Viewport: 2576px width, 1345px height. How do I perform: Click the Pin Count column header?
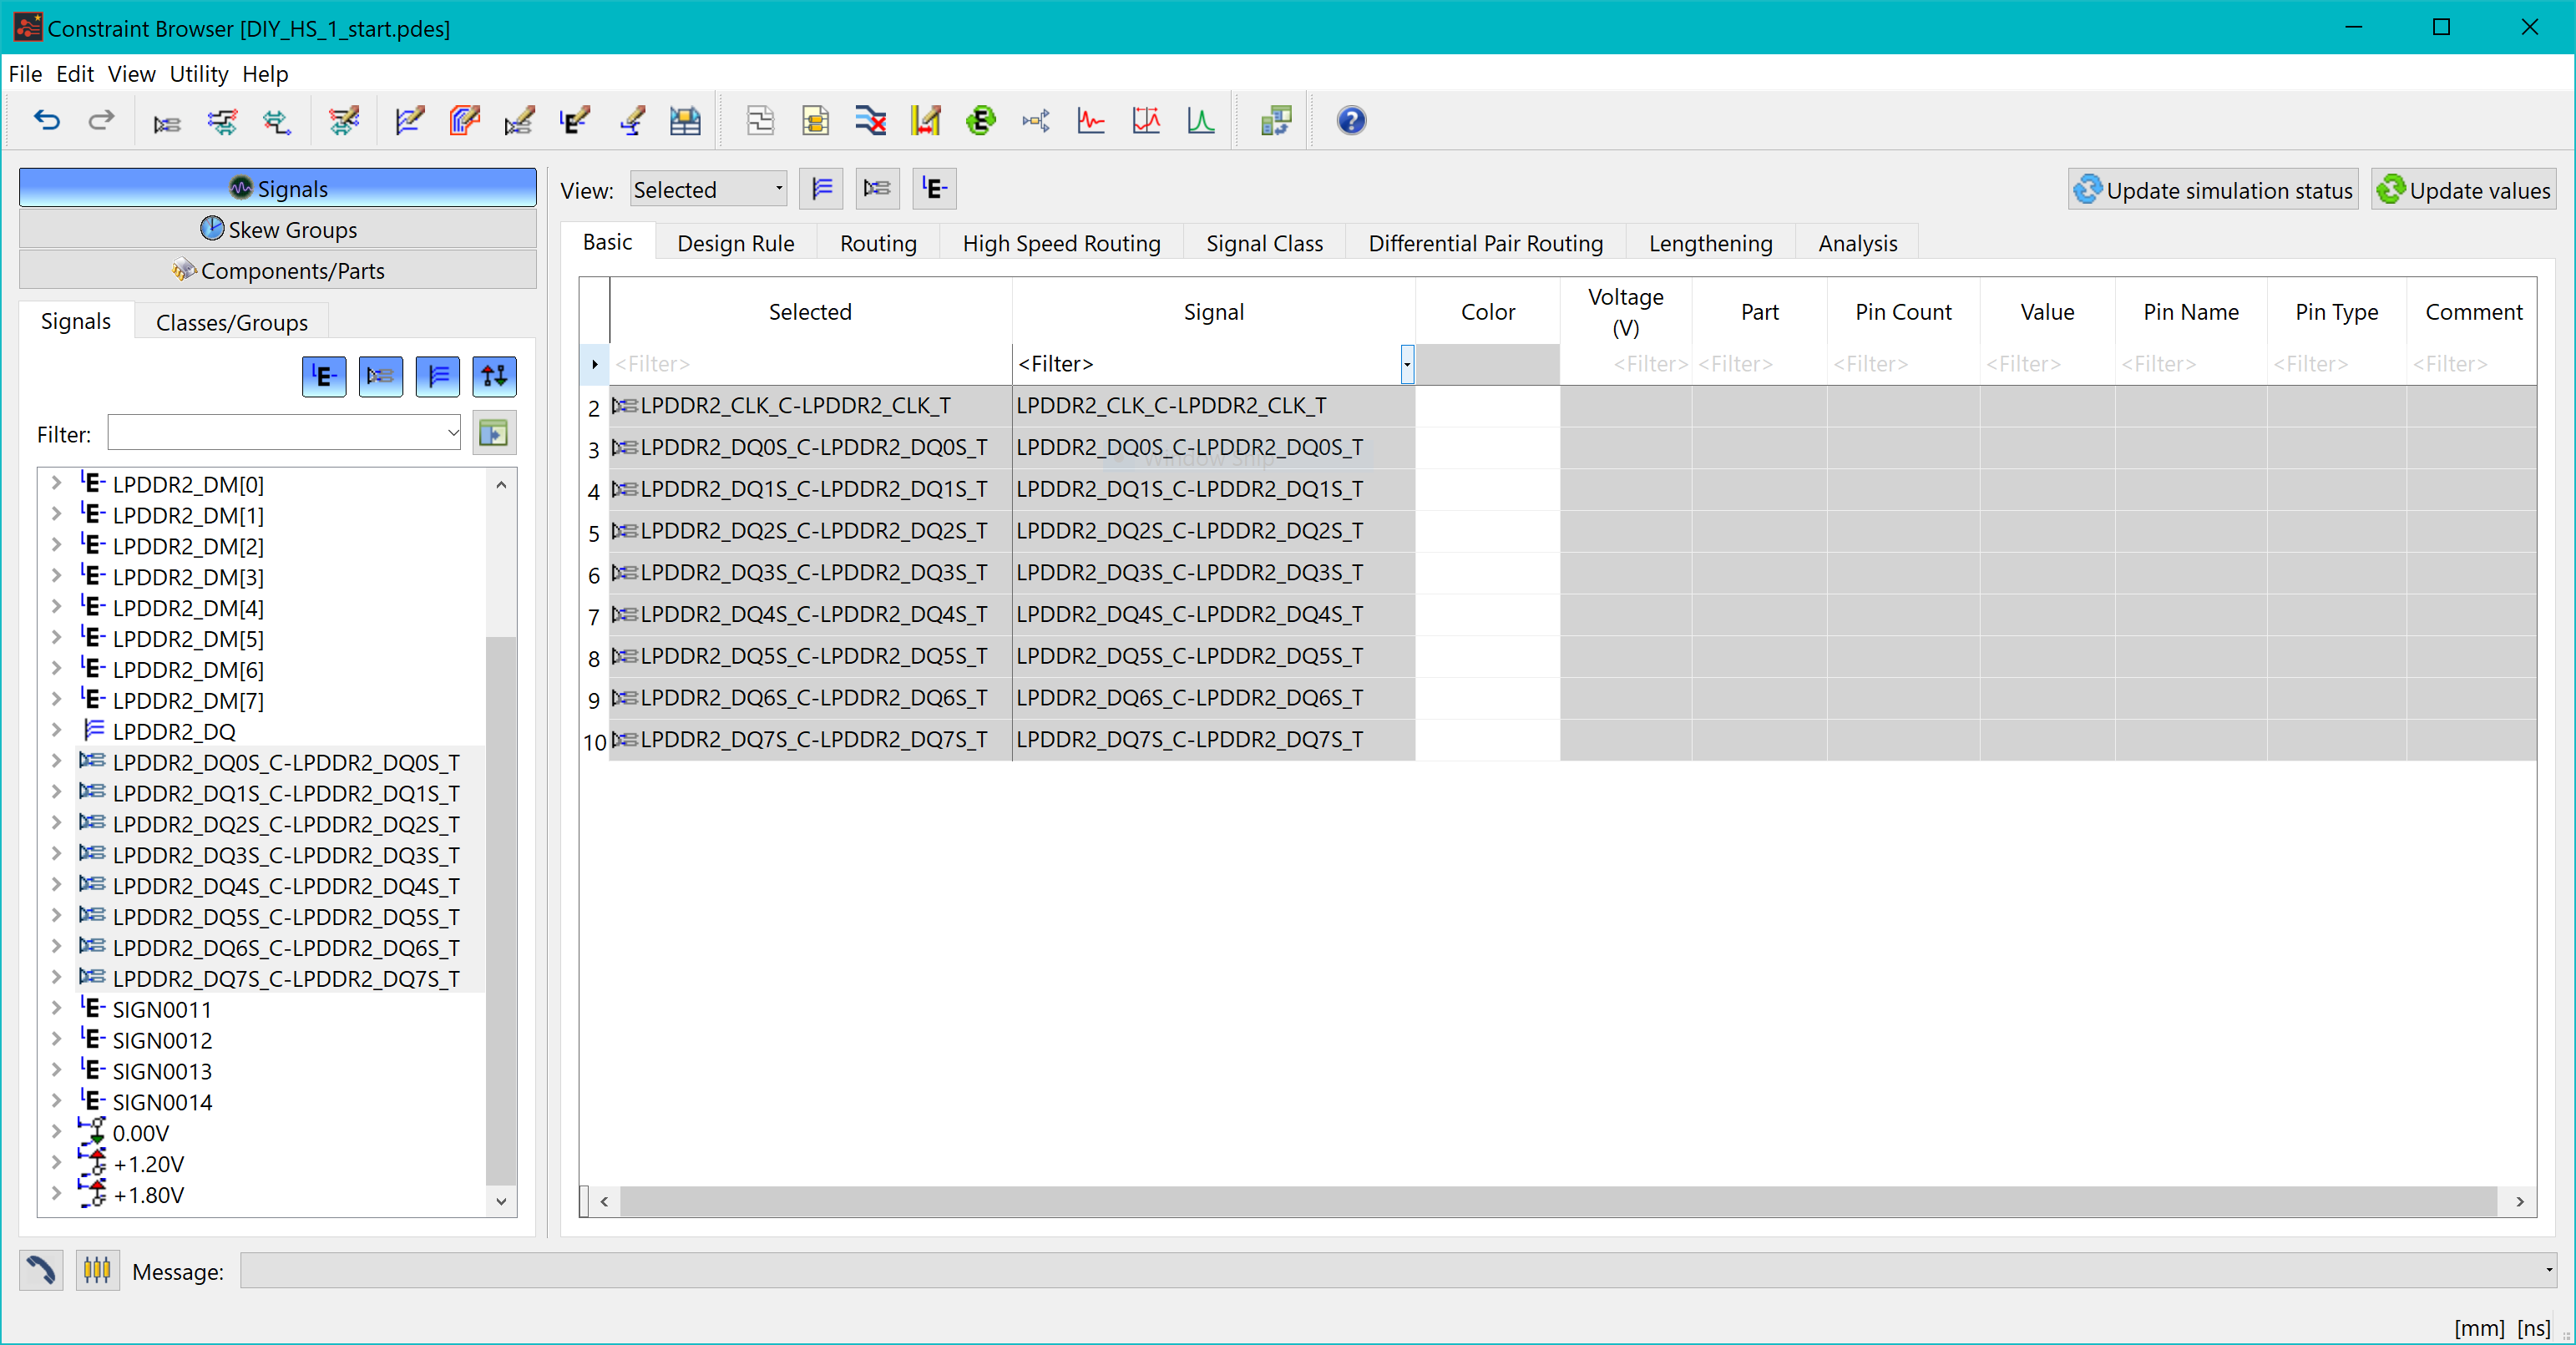click(1902, 312)
